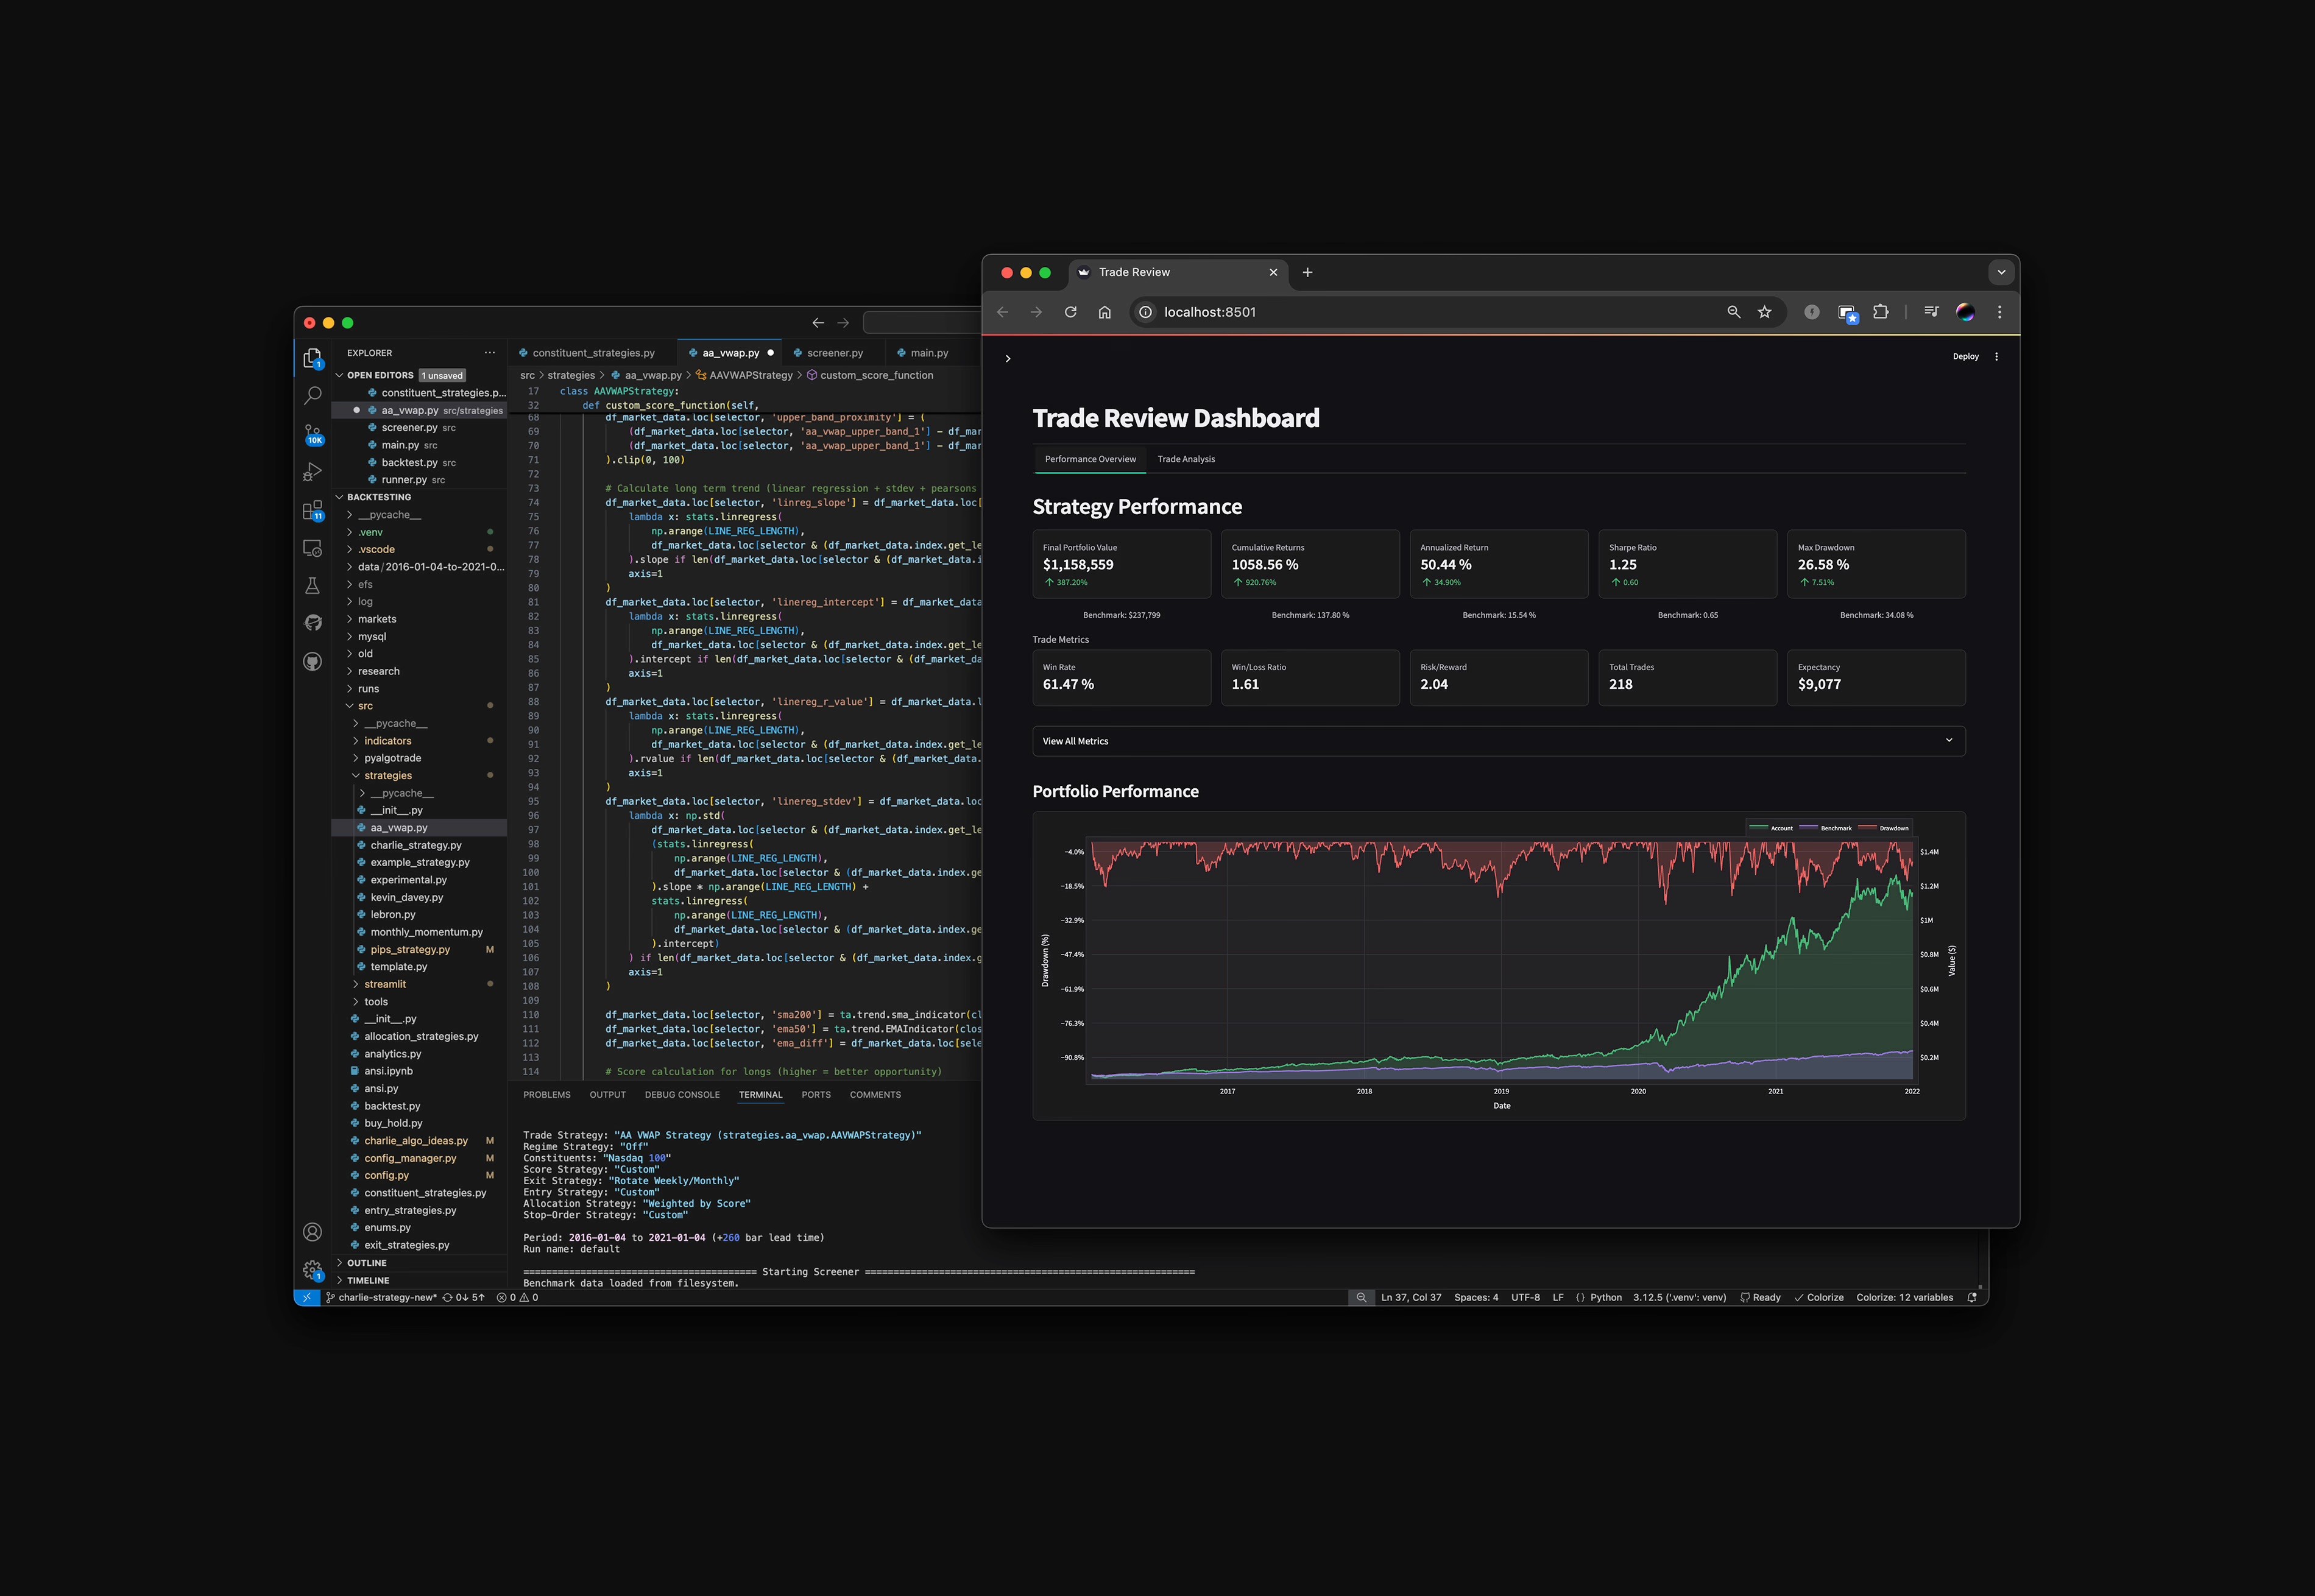
Task: Expand the dashboard sidebar chevron
Action: (1008, 359)
